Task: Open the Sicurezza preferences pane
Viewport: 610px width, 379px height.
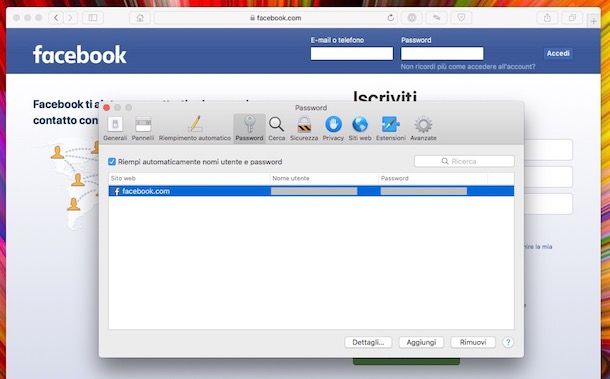Action: pos(304,128)
